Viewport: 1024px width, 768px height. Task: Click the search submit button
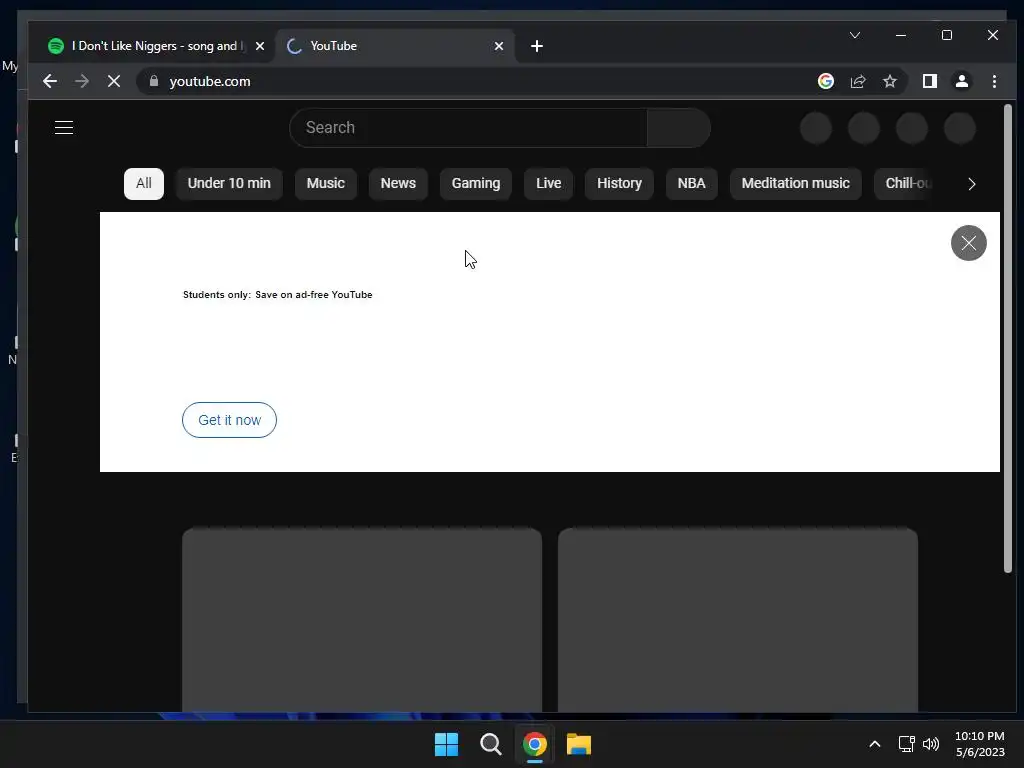[679, 128]
